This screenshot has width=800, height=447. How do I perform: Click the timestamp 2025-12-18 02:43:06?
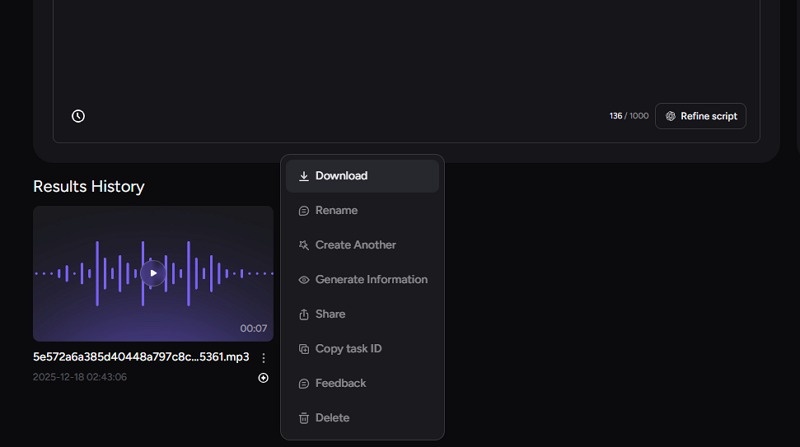pyautogui.click(x=80, y=377)
